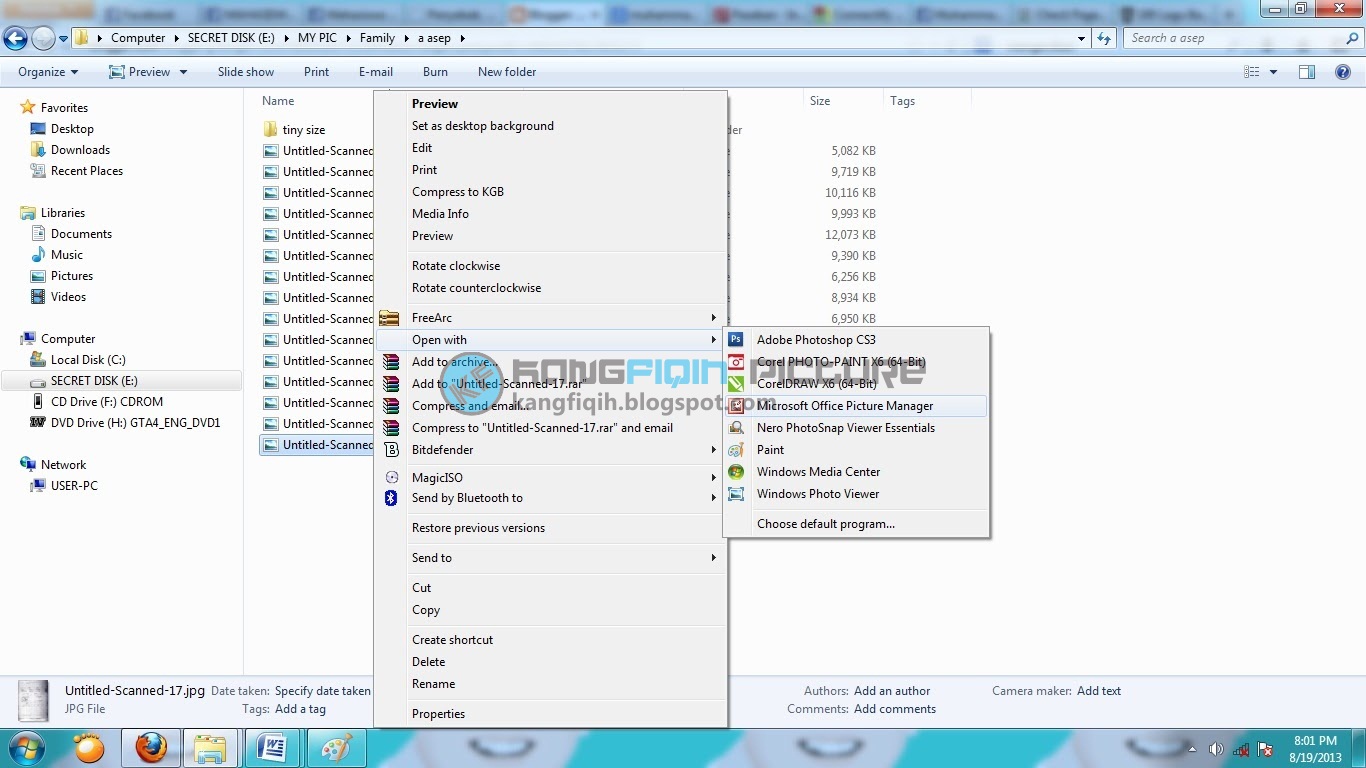Open the change view dropdown arrow
The height and width of the screenshot is (768, 1366).
(1273, 72)
